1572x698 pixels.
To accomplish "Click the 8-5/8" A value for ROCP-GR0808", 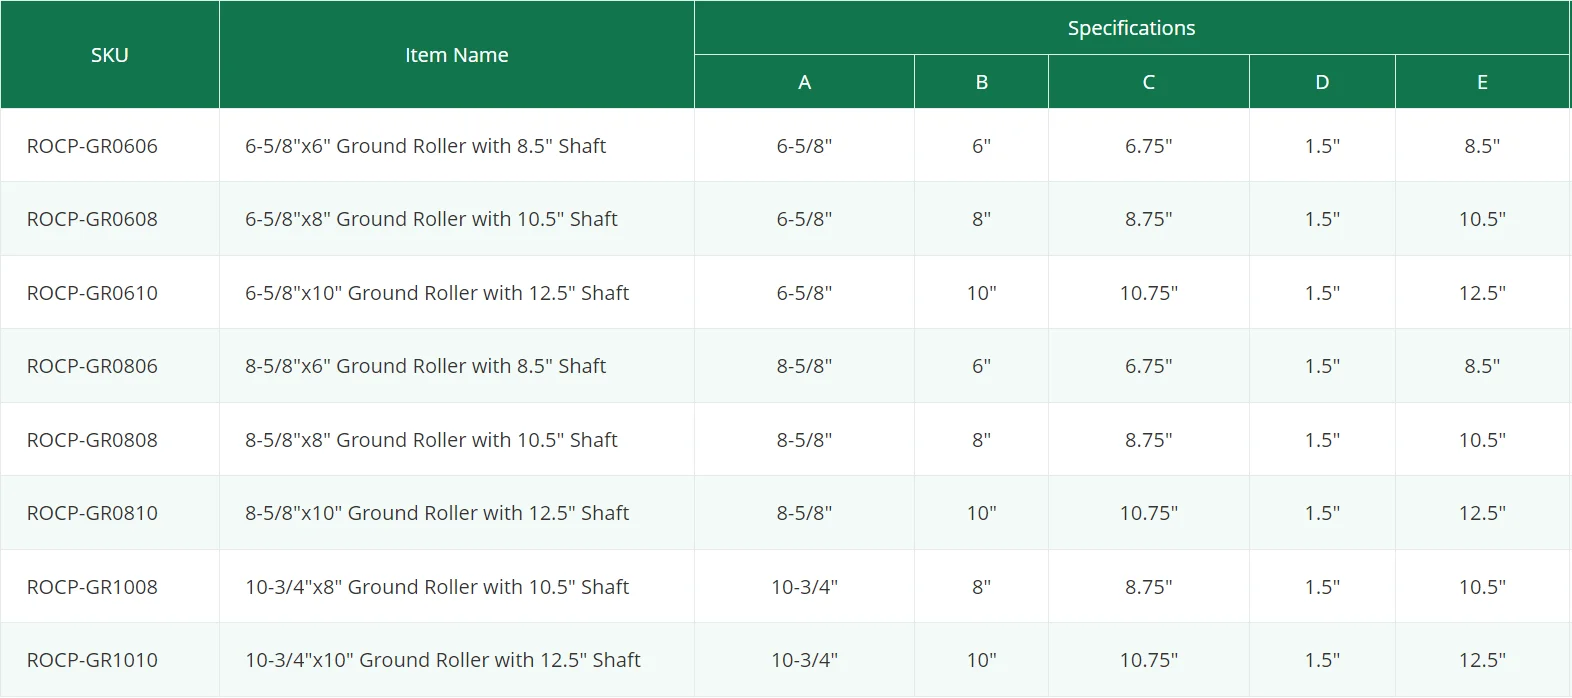I will [804, 440].
